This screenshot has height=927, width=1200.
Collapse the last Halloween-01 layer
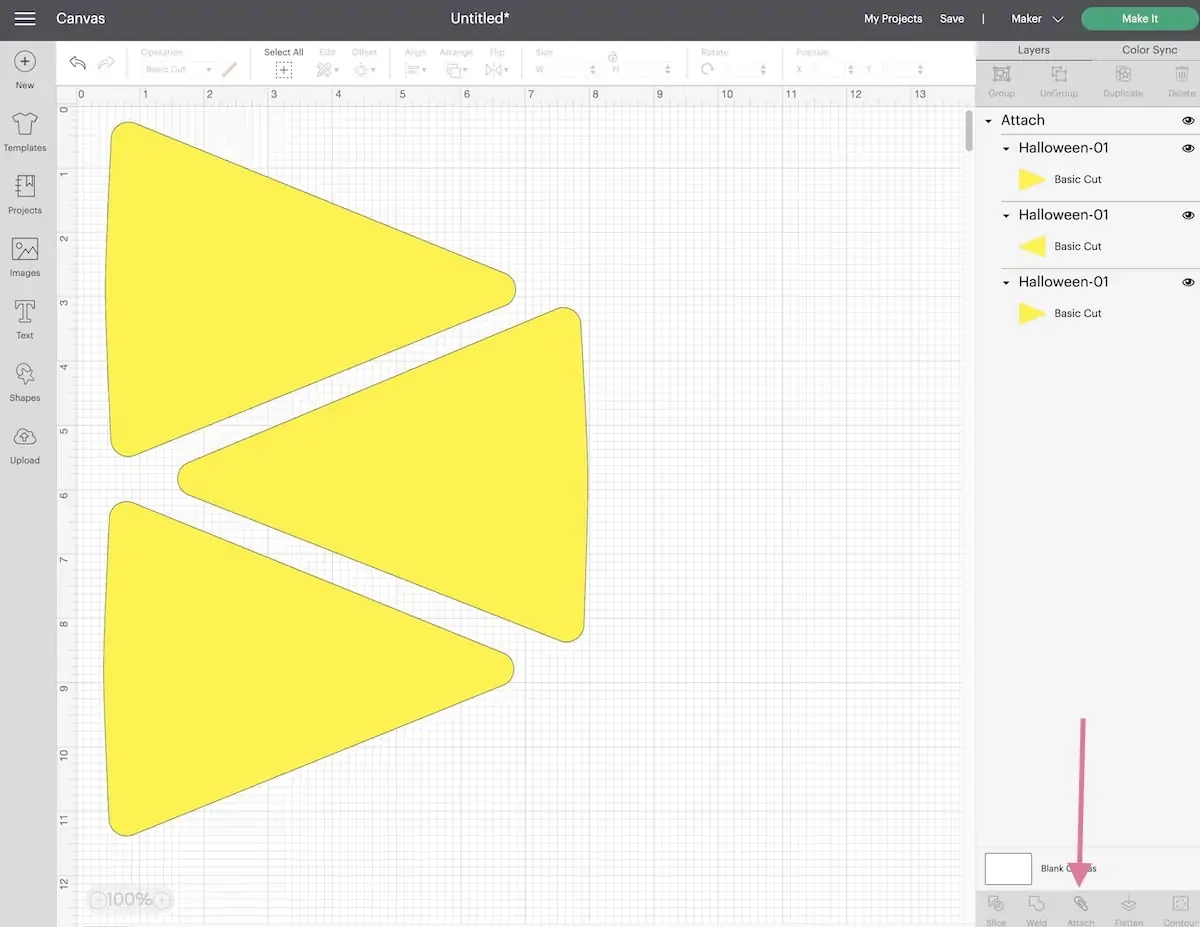click(x=1006, y=283)
